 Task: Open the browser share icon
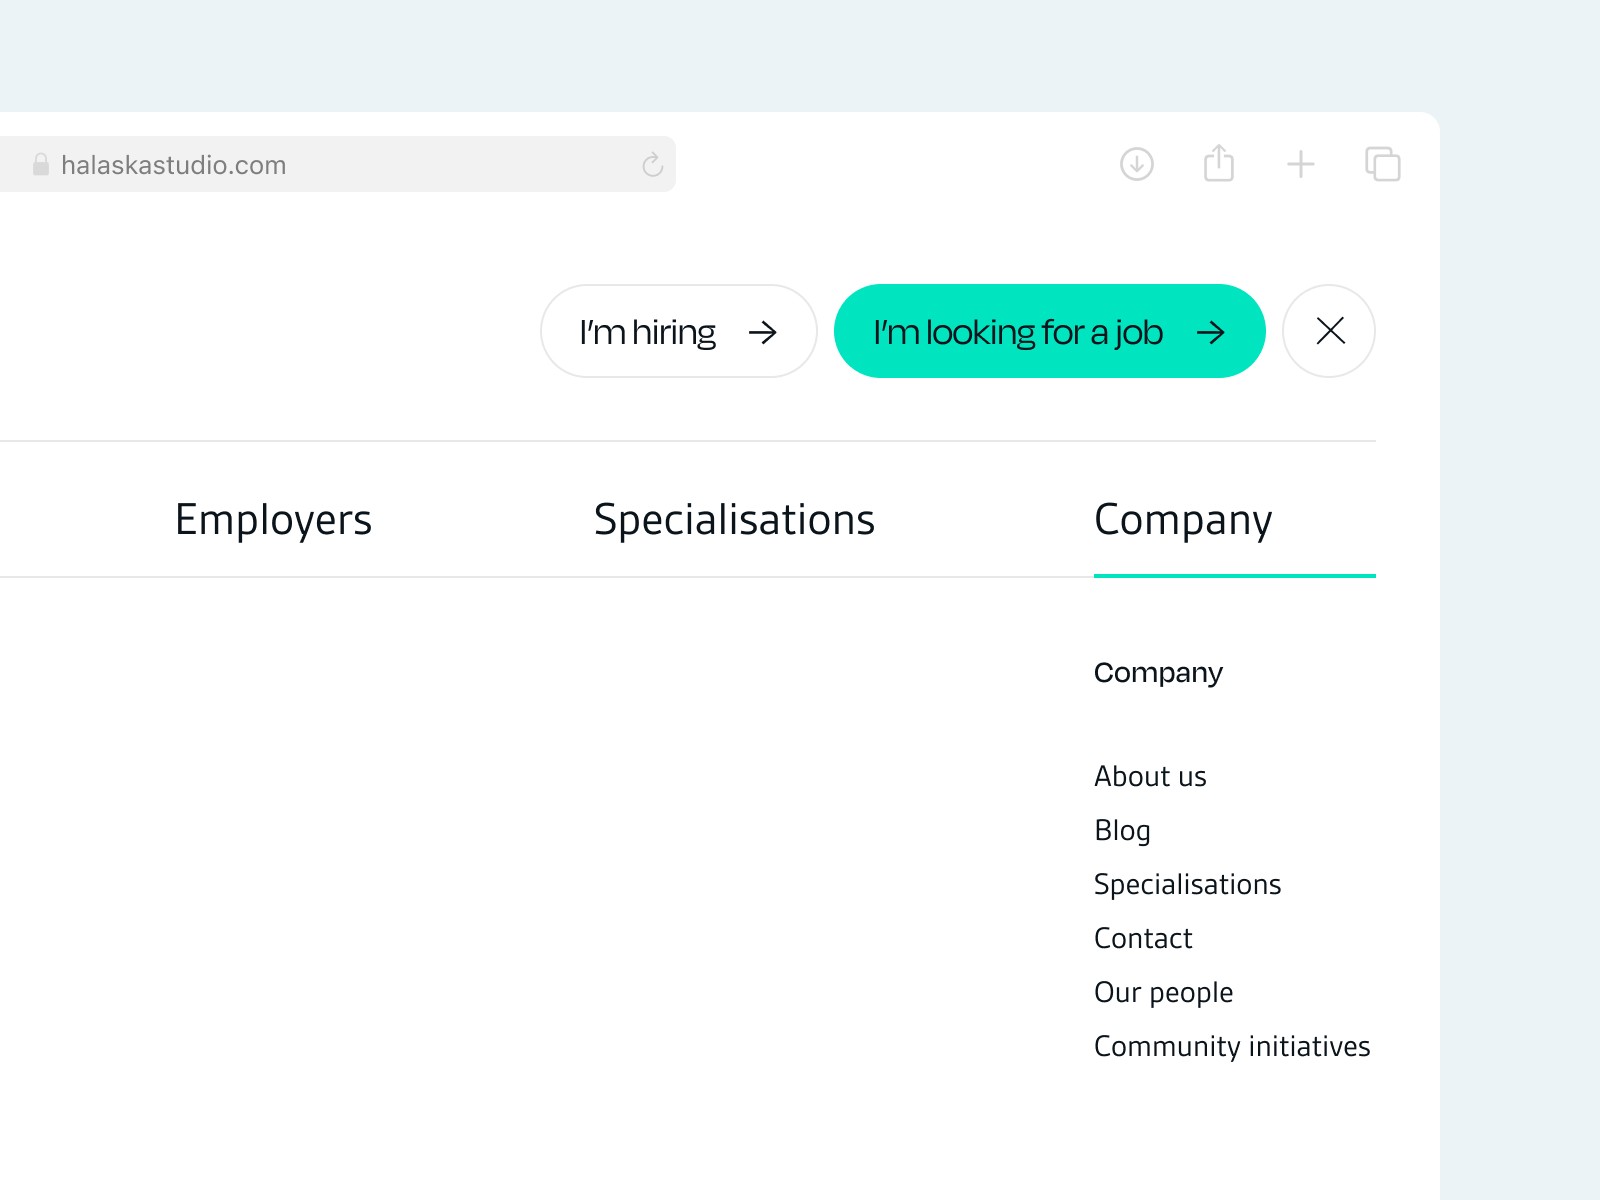(x=1219, y=163)
